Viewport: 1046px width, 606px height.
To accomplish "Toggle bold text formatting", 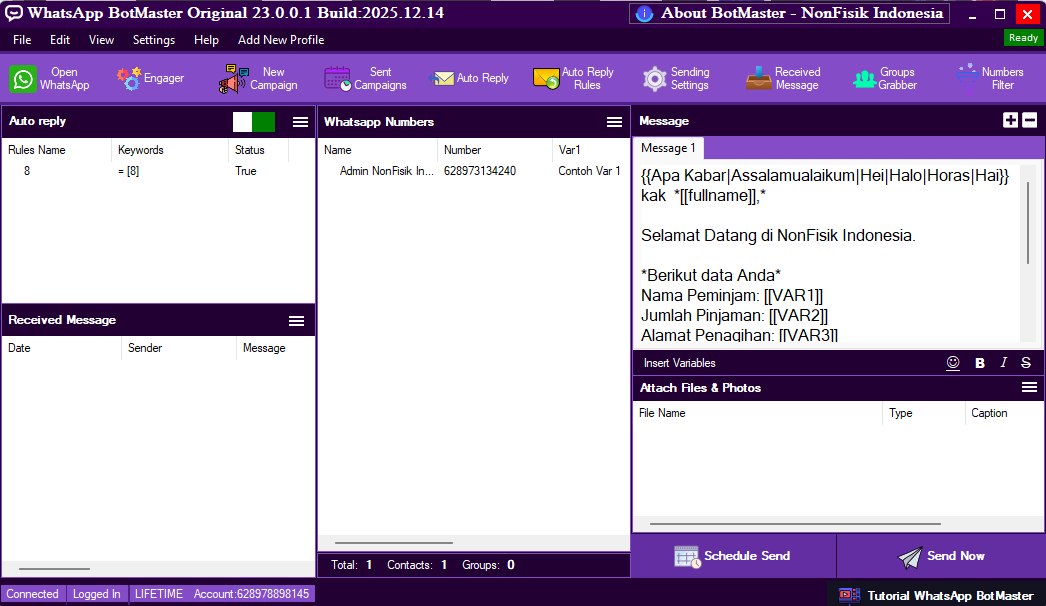I will tap(980, 363).
